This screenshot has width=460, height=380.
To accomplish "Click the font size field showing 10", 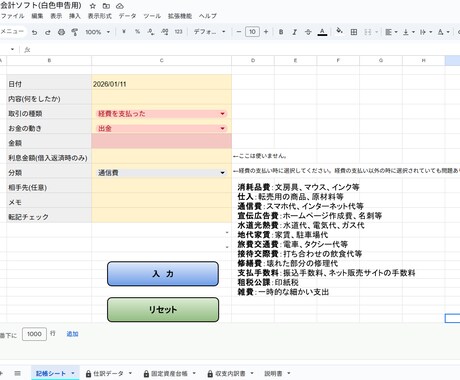I will tap(252, 32).
